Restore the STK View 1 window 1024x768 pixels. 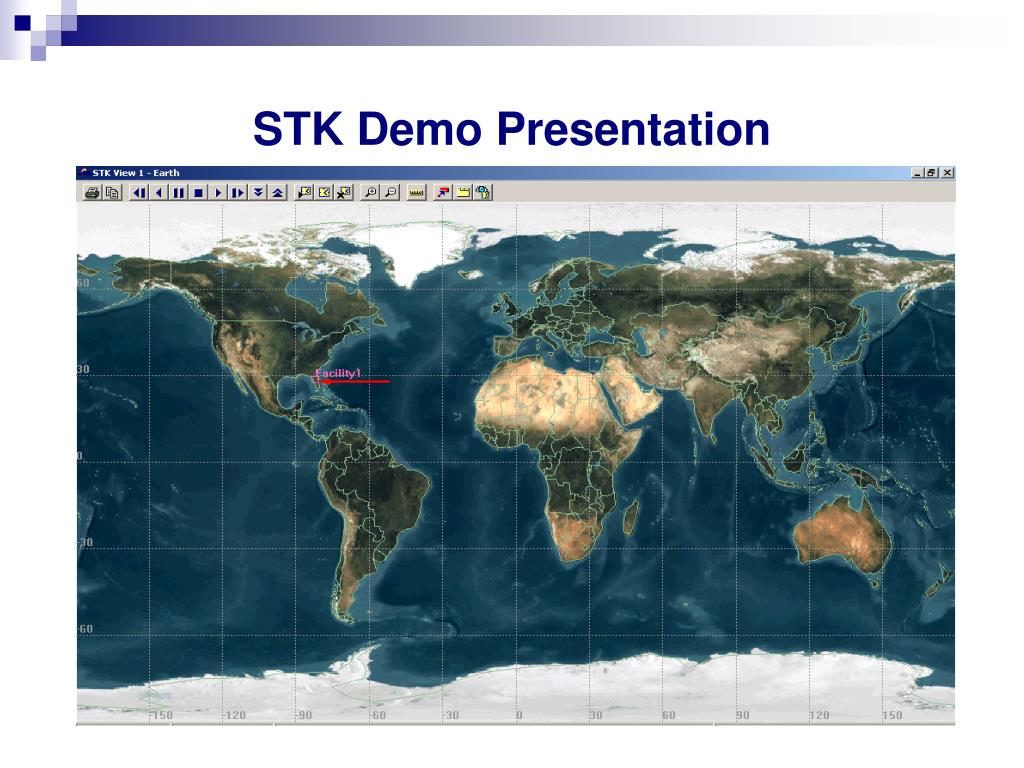tap(931, 173)
